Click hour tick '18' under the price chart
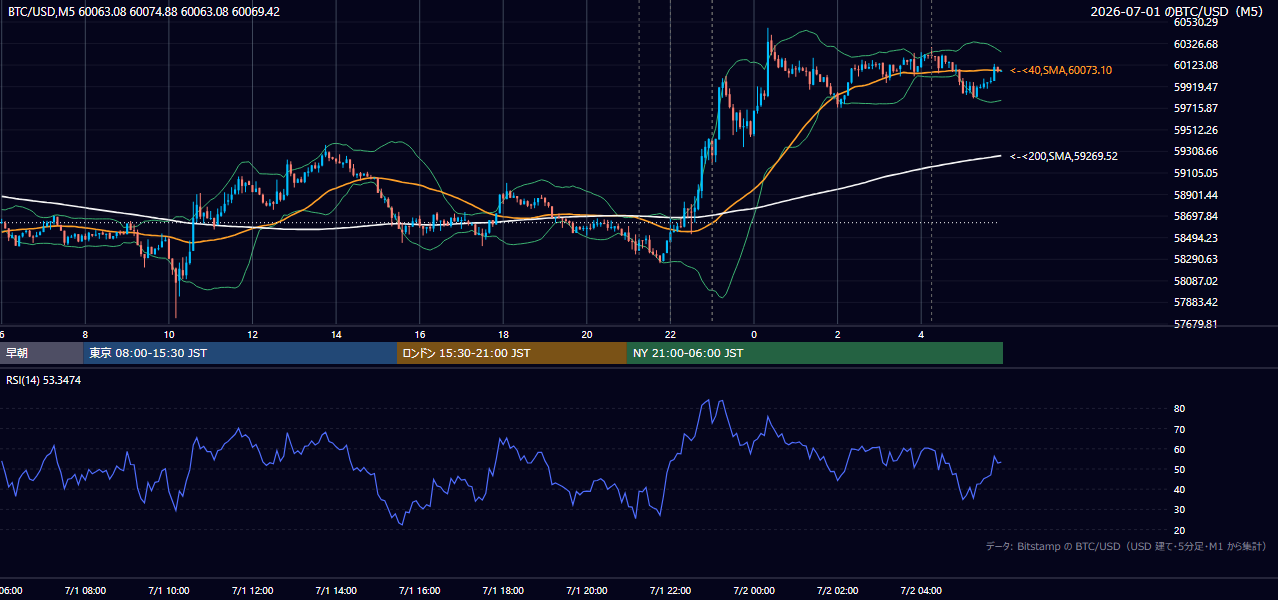 point(503,335)
